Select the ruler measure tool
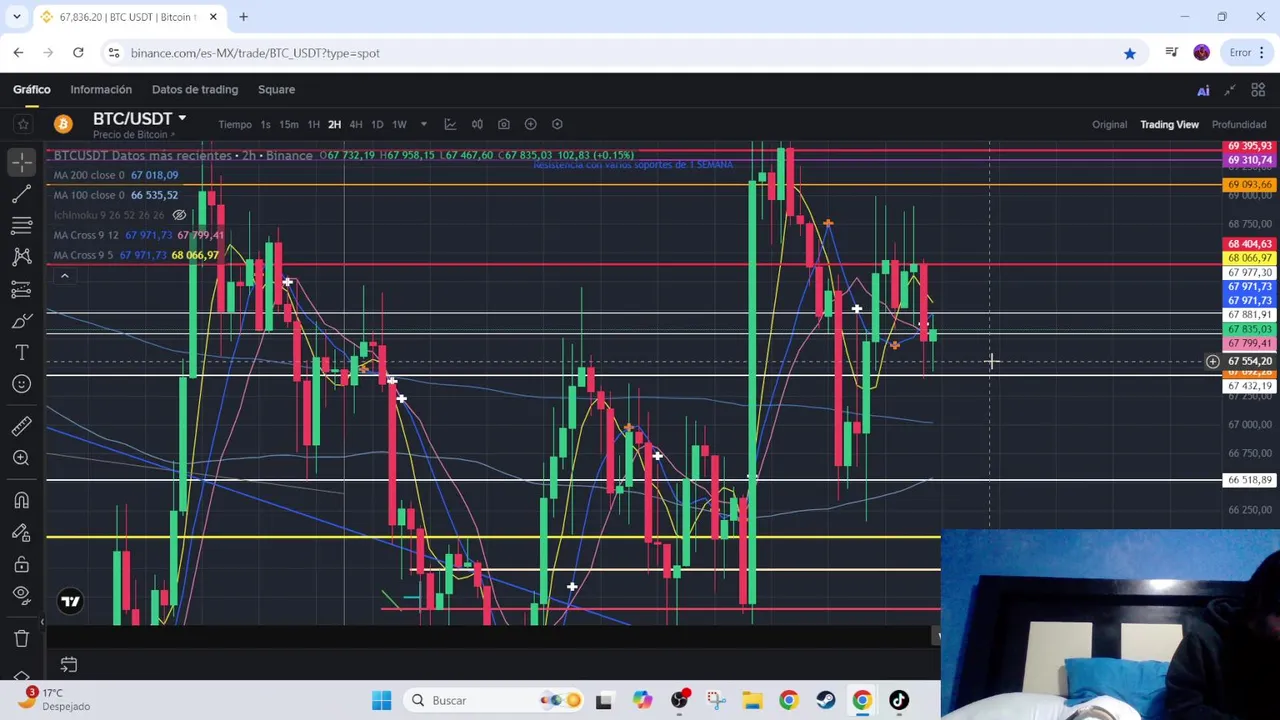This screenshot has width=1280, height=720. pyautogui.click(x=22, y=427)
